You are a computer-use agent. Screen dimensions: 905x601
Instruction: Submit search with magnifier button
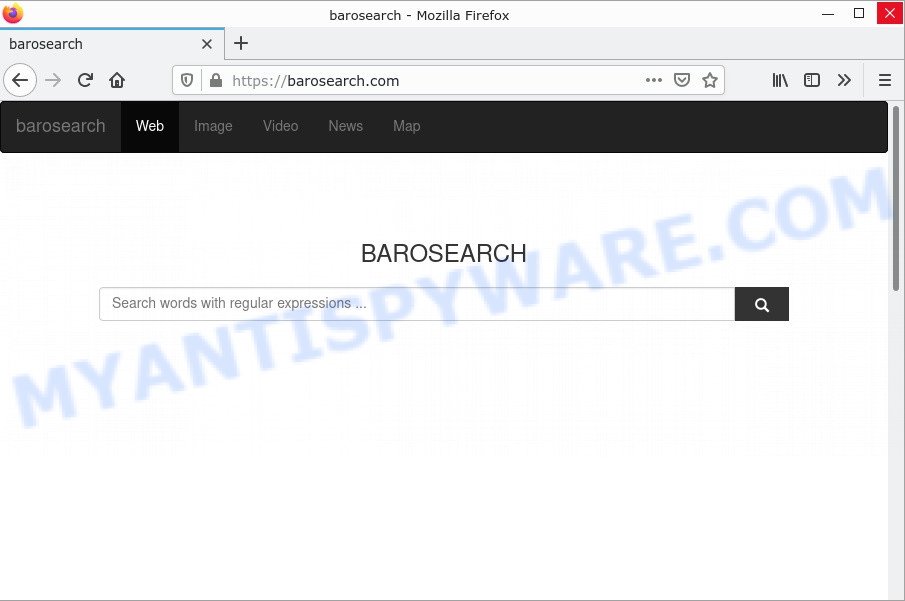click(x=762, y=304)
